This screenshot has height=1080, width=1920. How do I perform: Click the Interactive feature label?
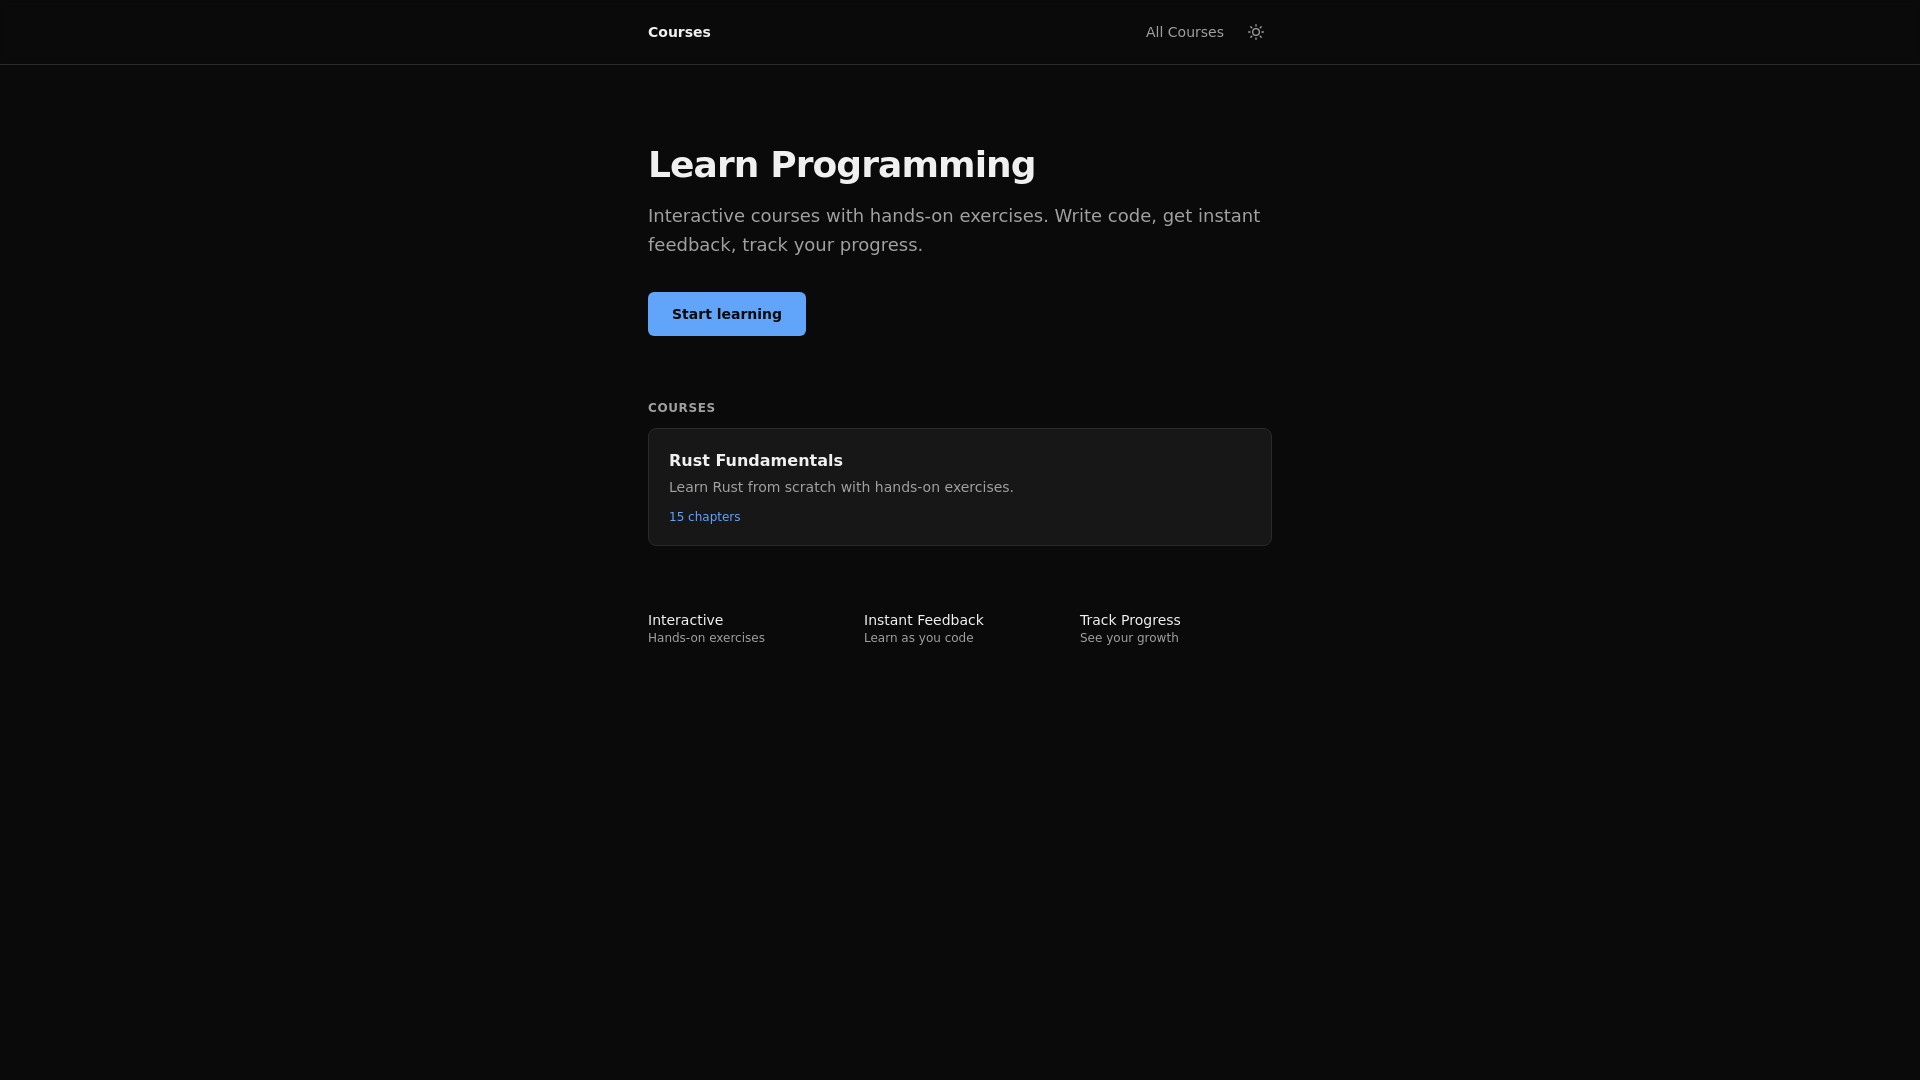click(685, 620)
